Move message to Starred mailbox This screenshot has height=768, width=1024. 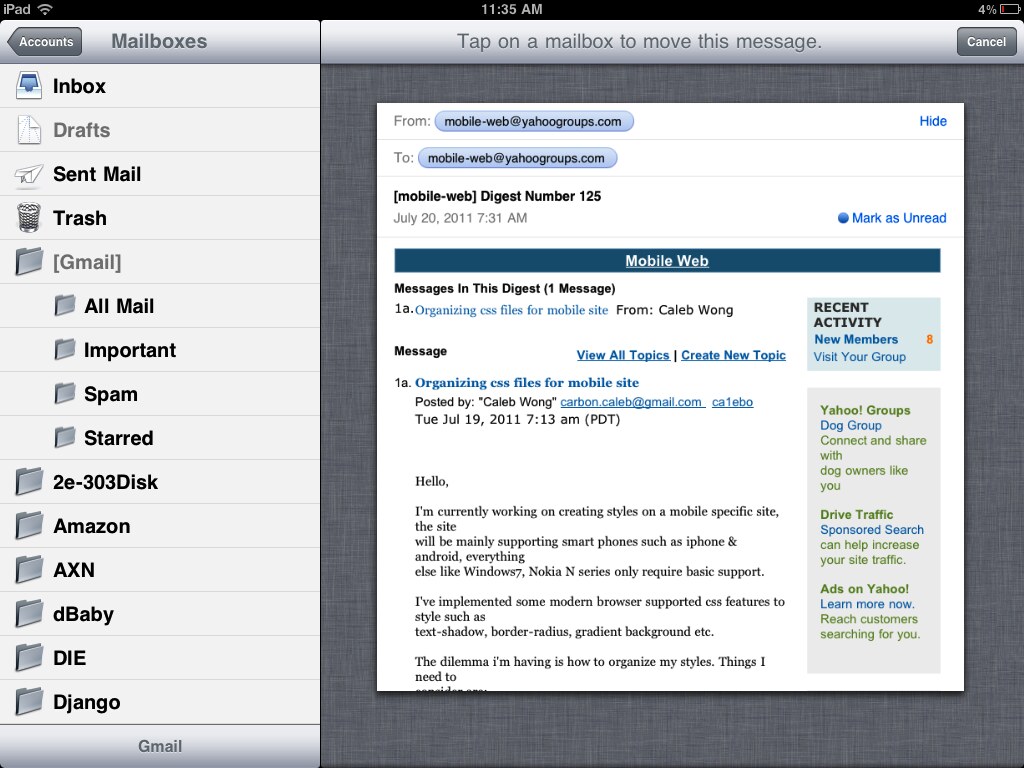pyautogui.click(x=160, y=438)
